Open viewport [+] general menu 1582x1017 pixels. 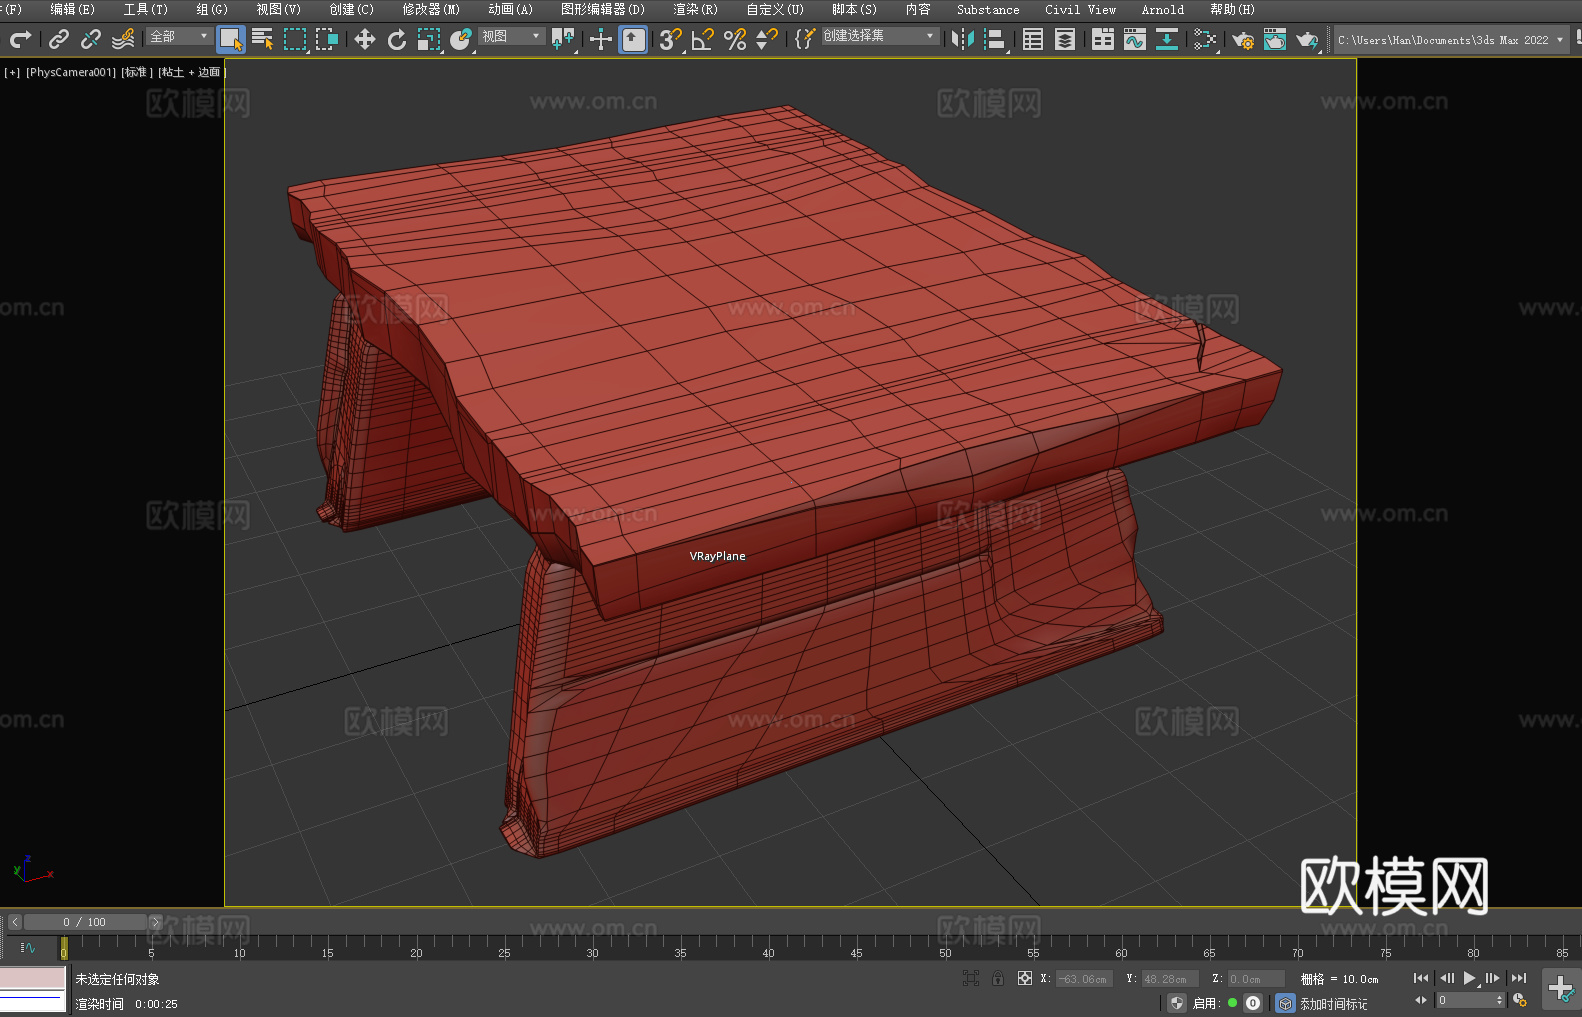(x=12, y=72)
